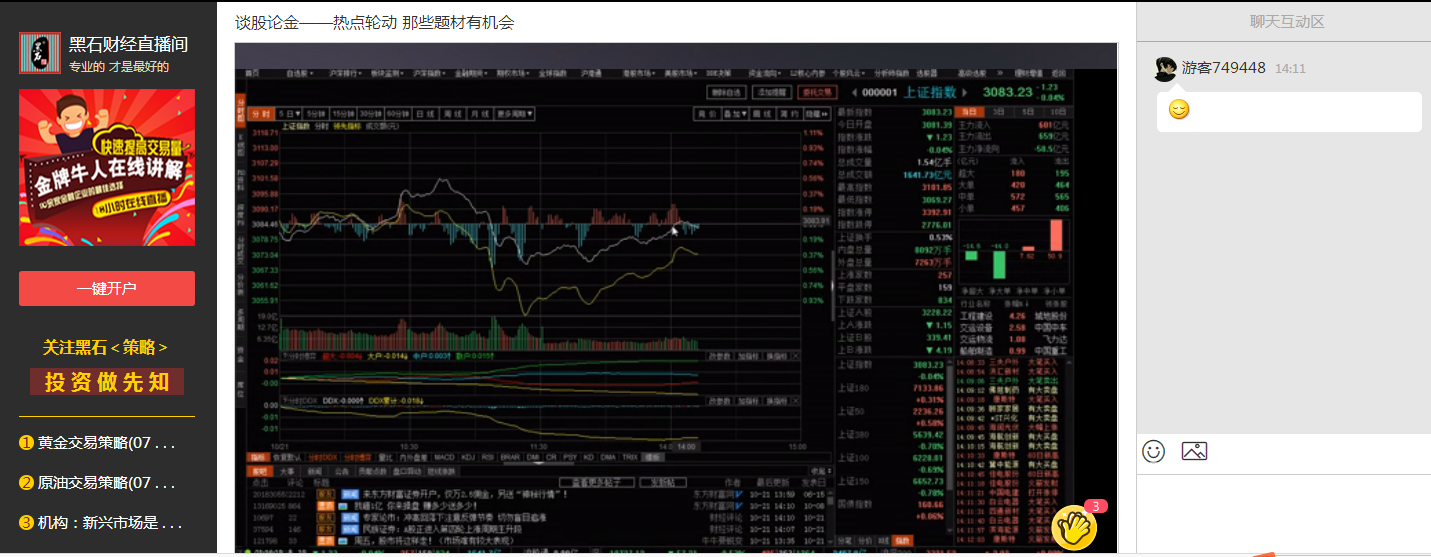This screenshot has height=557, width=1431.
Task: Click 全球指数 in the top menu
Action: pos(553,73)
